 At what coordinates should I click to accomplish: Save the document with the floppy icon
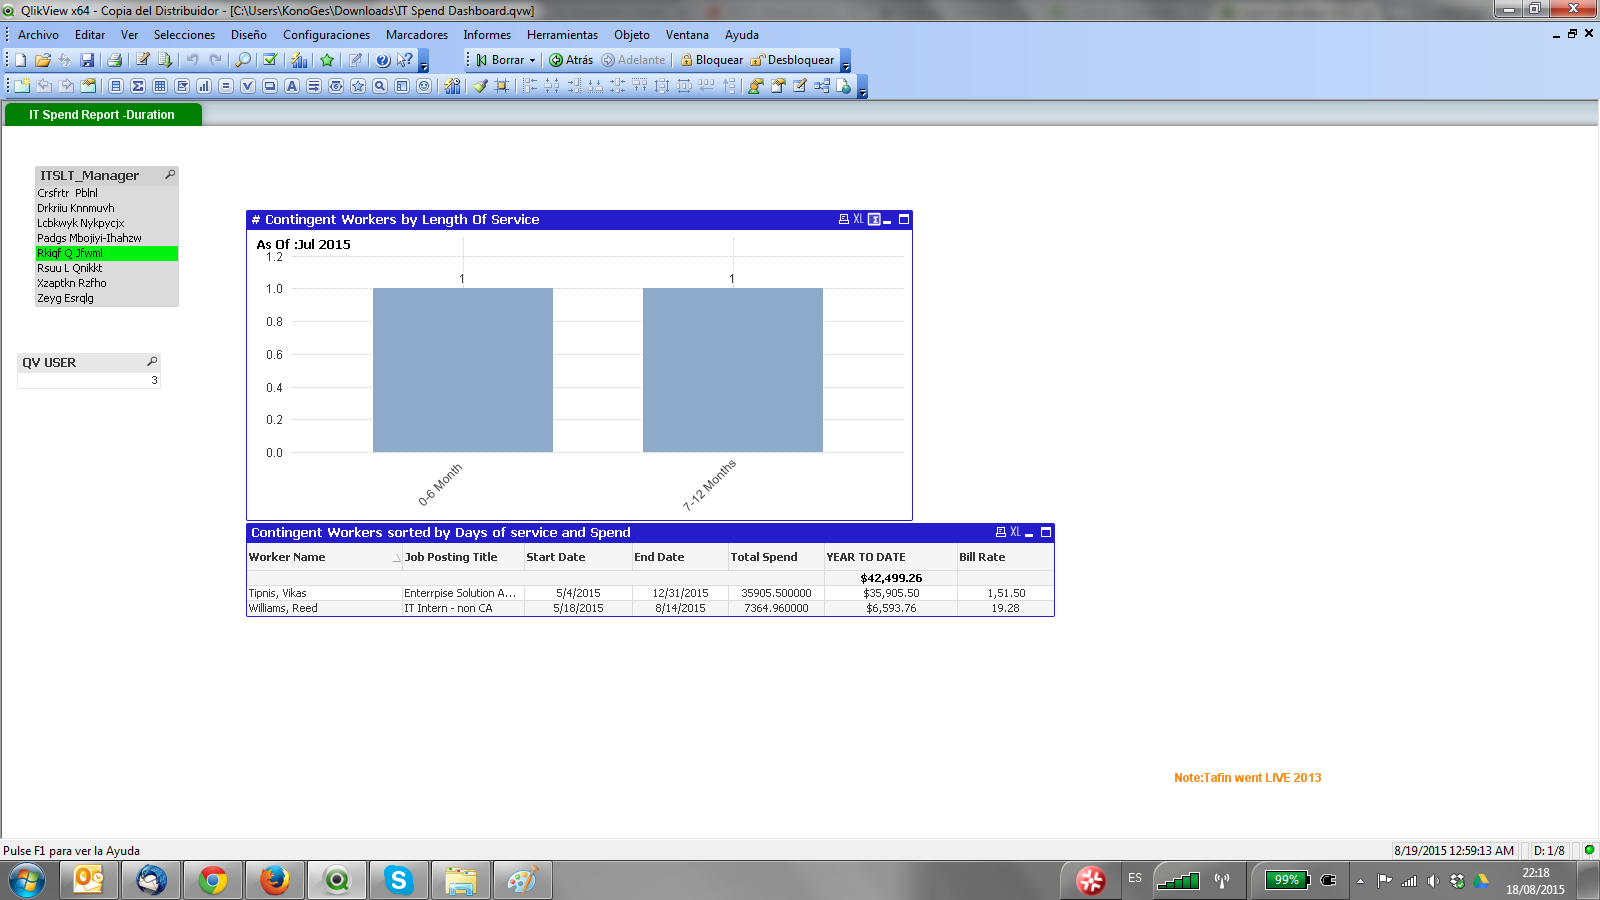click(x=87, y=60)
